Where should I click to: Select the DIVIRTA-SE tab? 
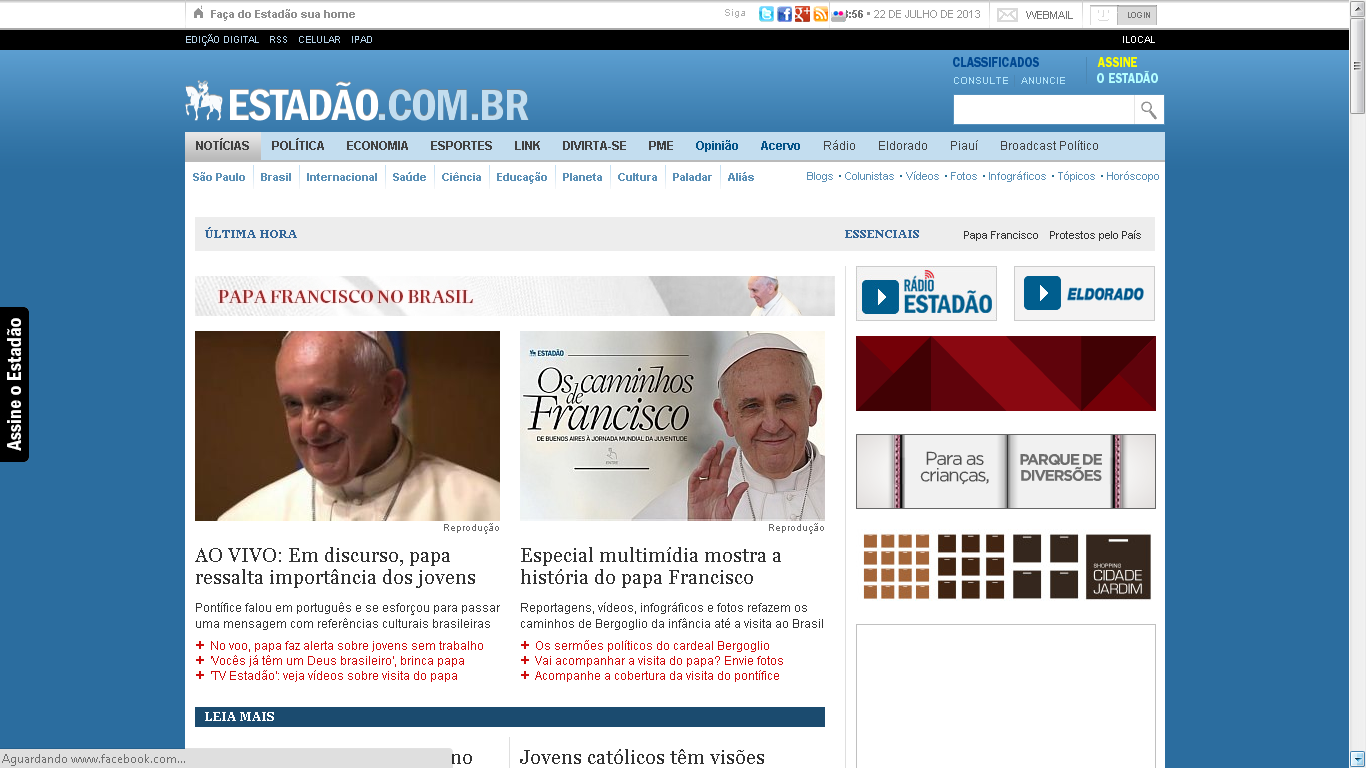tap(594, 146)
